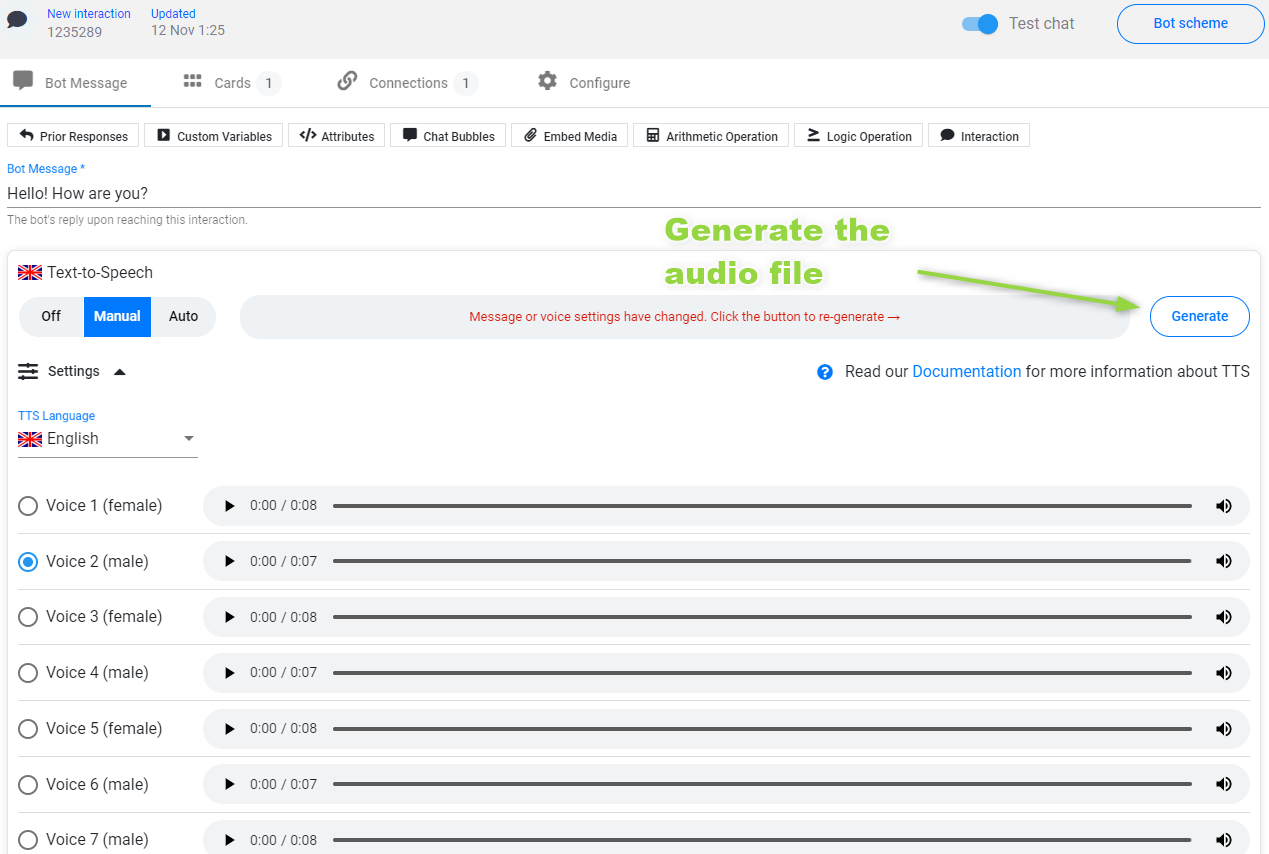The height and width of the screenshot is (854, 1269).
Task: Seek within the Voice 4 (male) progress bar
Action: click(x=762, y=673)
